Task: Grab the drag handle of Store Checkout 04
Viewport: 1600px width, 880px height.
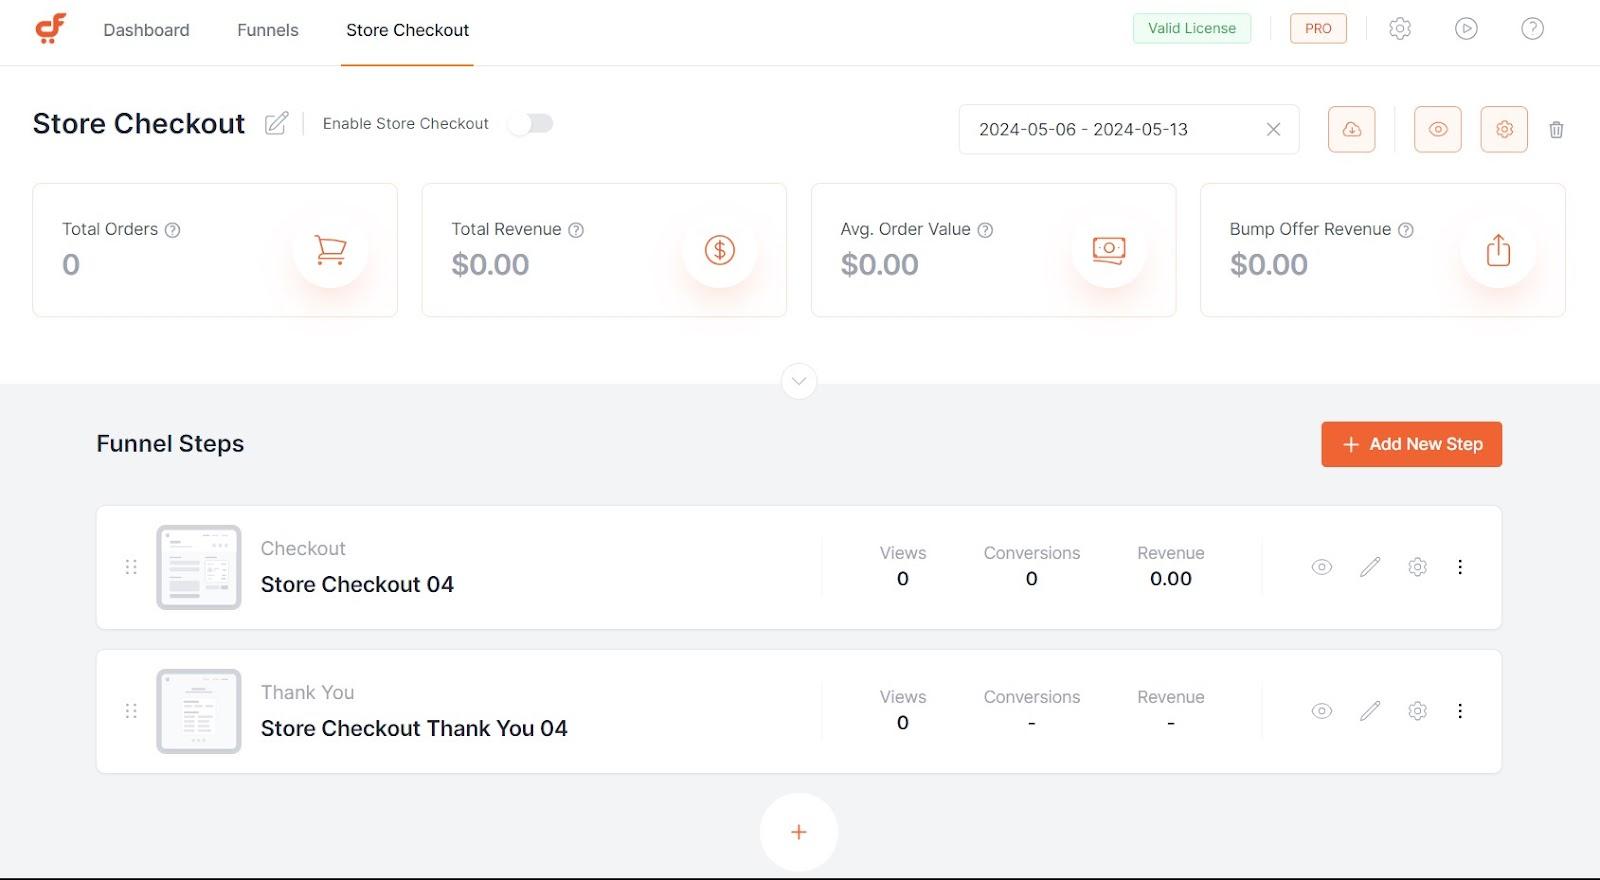Action: (131, 567)
